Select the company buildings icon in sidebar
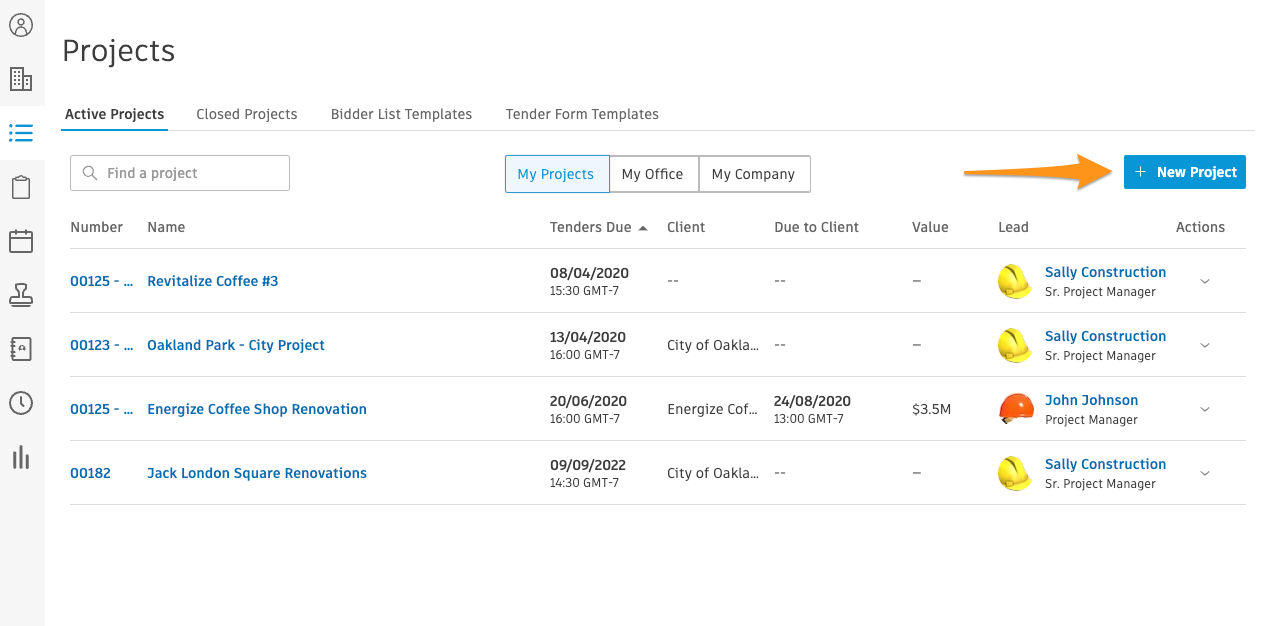 (x=22, y=79)
